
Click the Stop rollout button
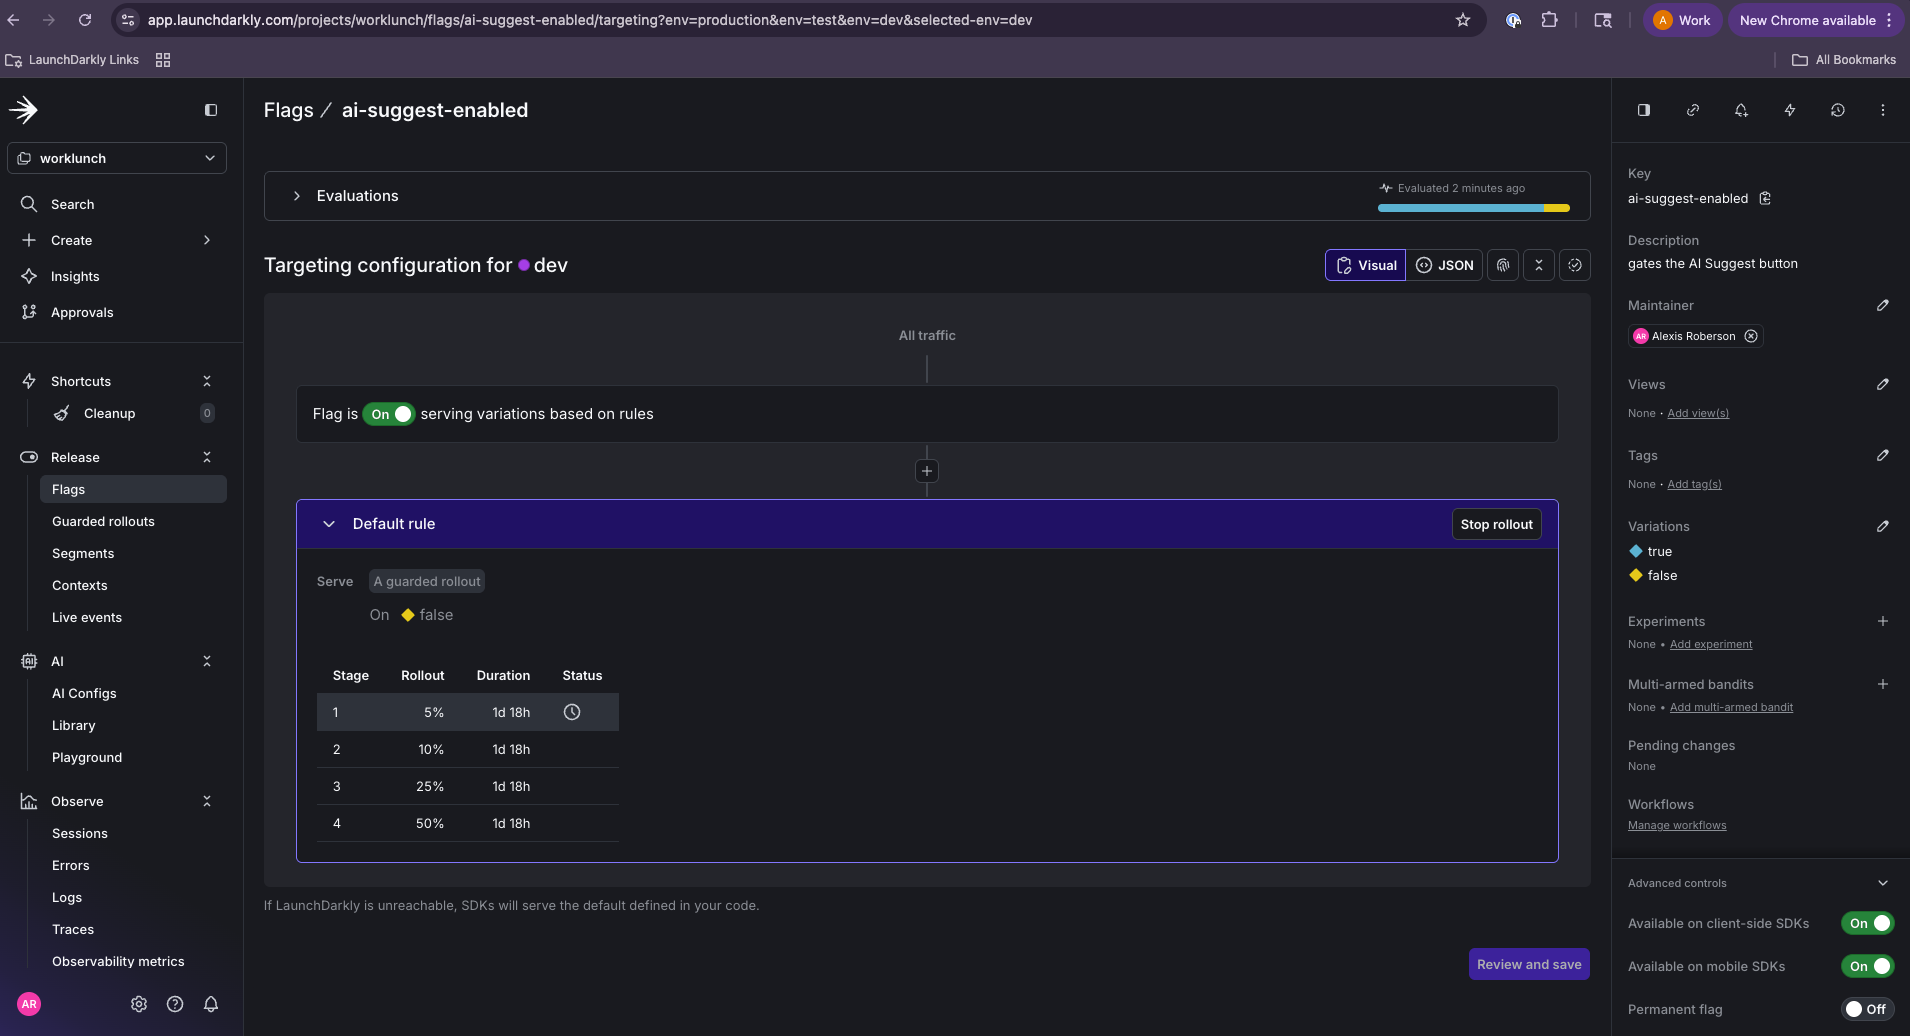(x=1495, y=523)
